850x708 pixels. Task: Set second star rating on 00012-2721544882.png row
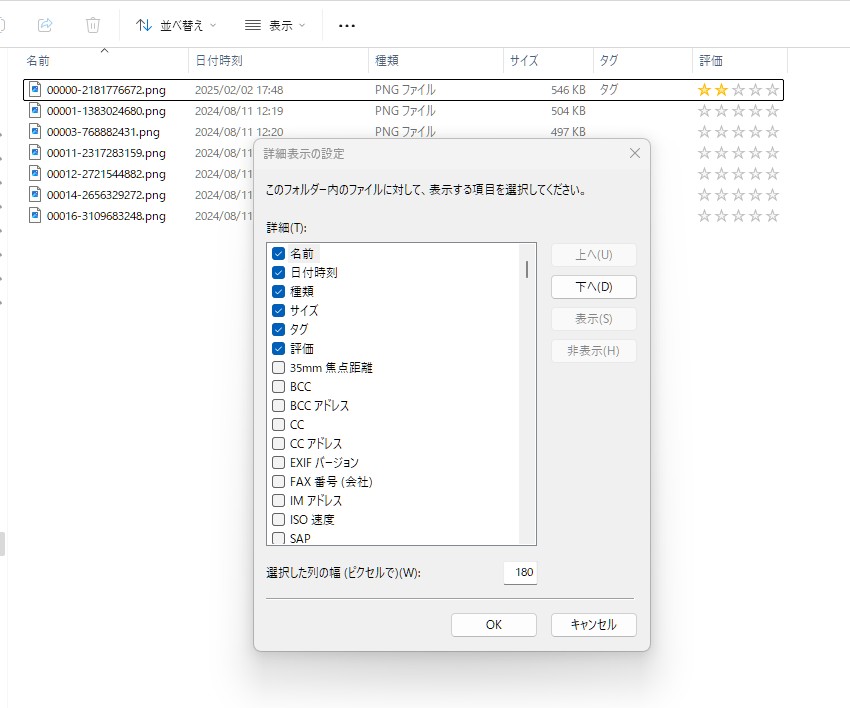(721, 173)
